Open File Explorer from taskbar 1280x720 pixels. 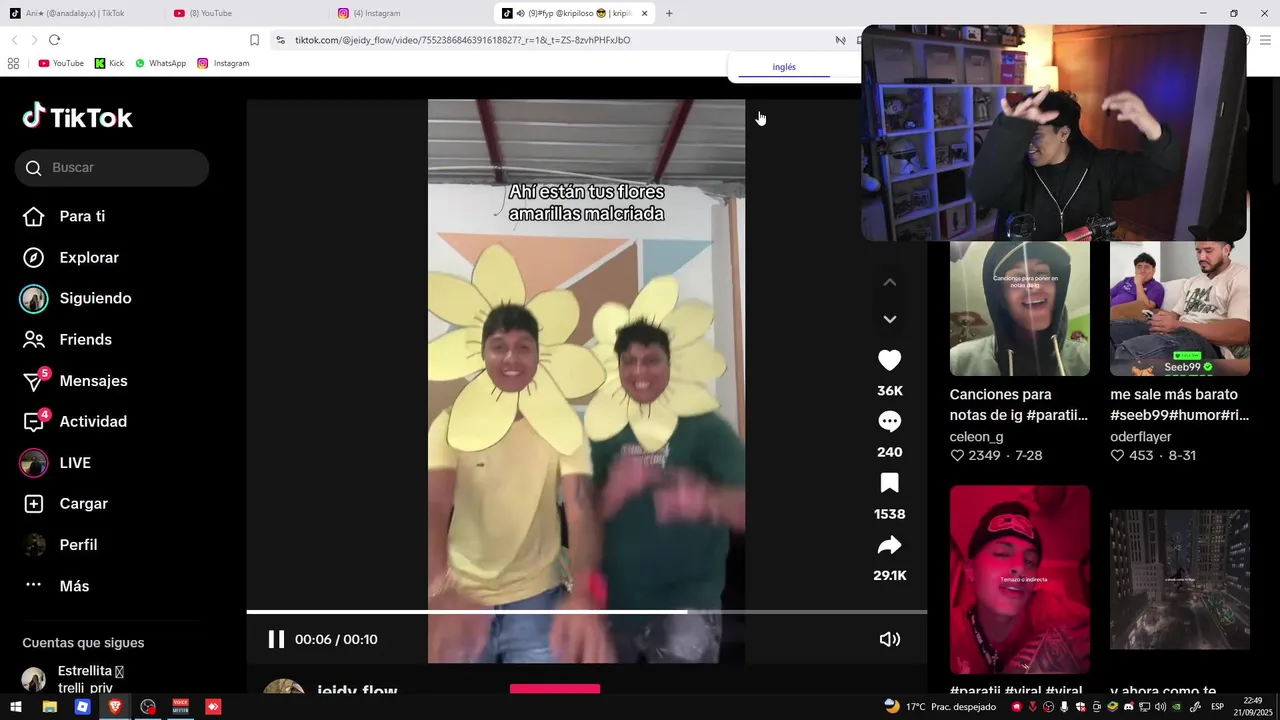coord(49,707)
